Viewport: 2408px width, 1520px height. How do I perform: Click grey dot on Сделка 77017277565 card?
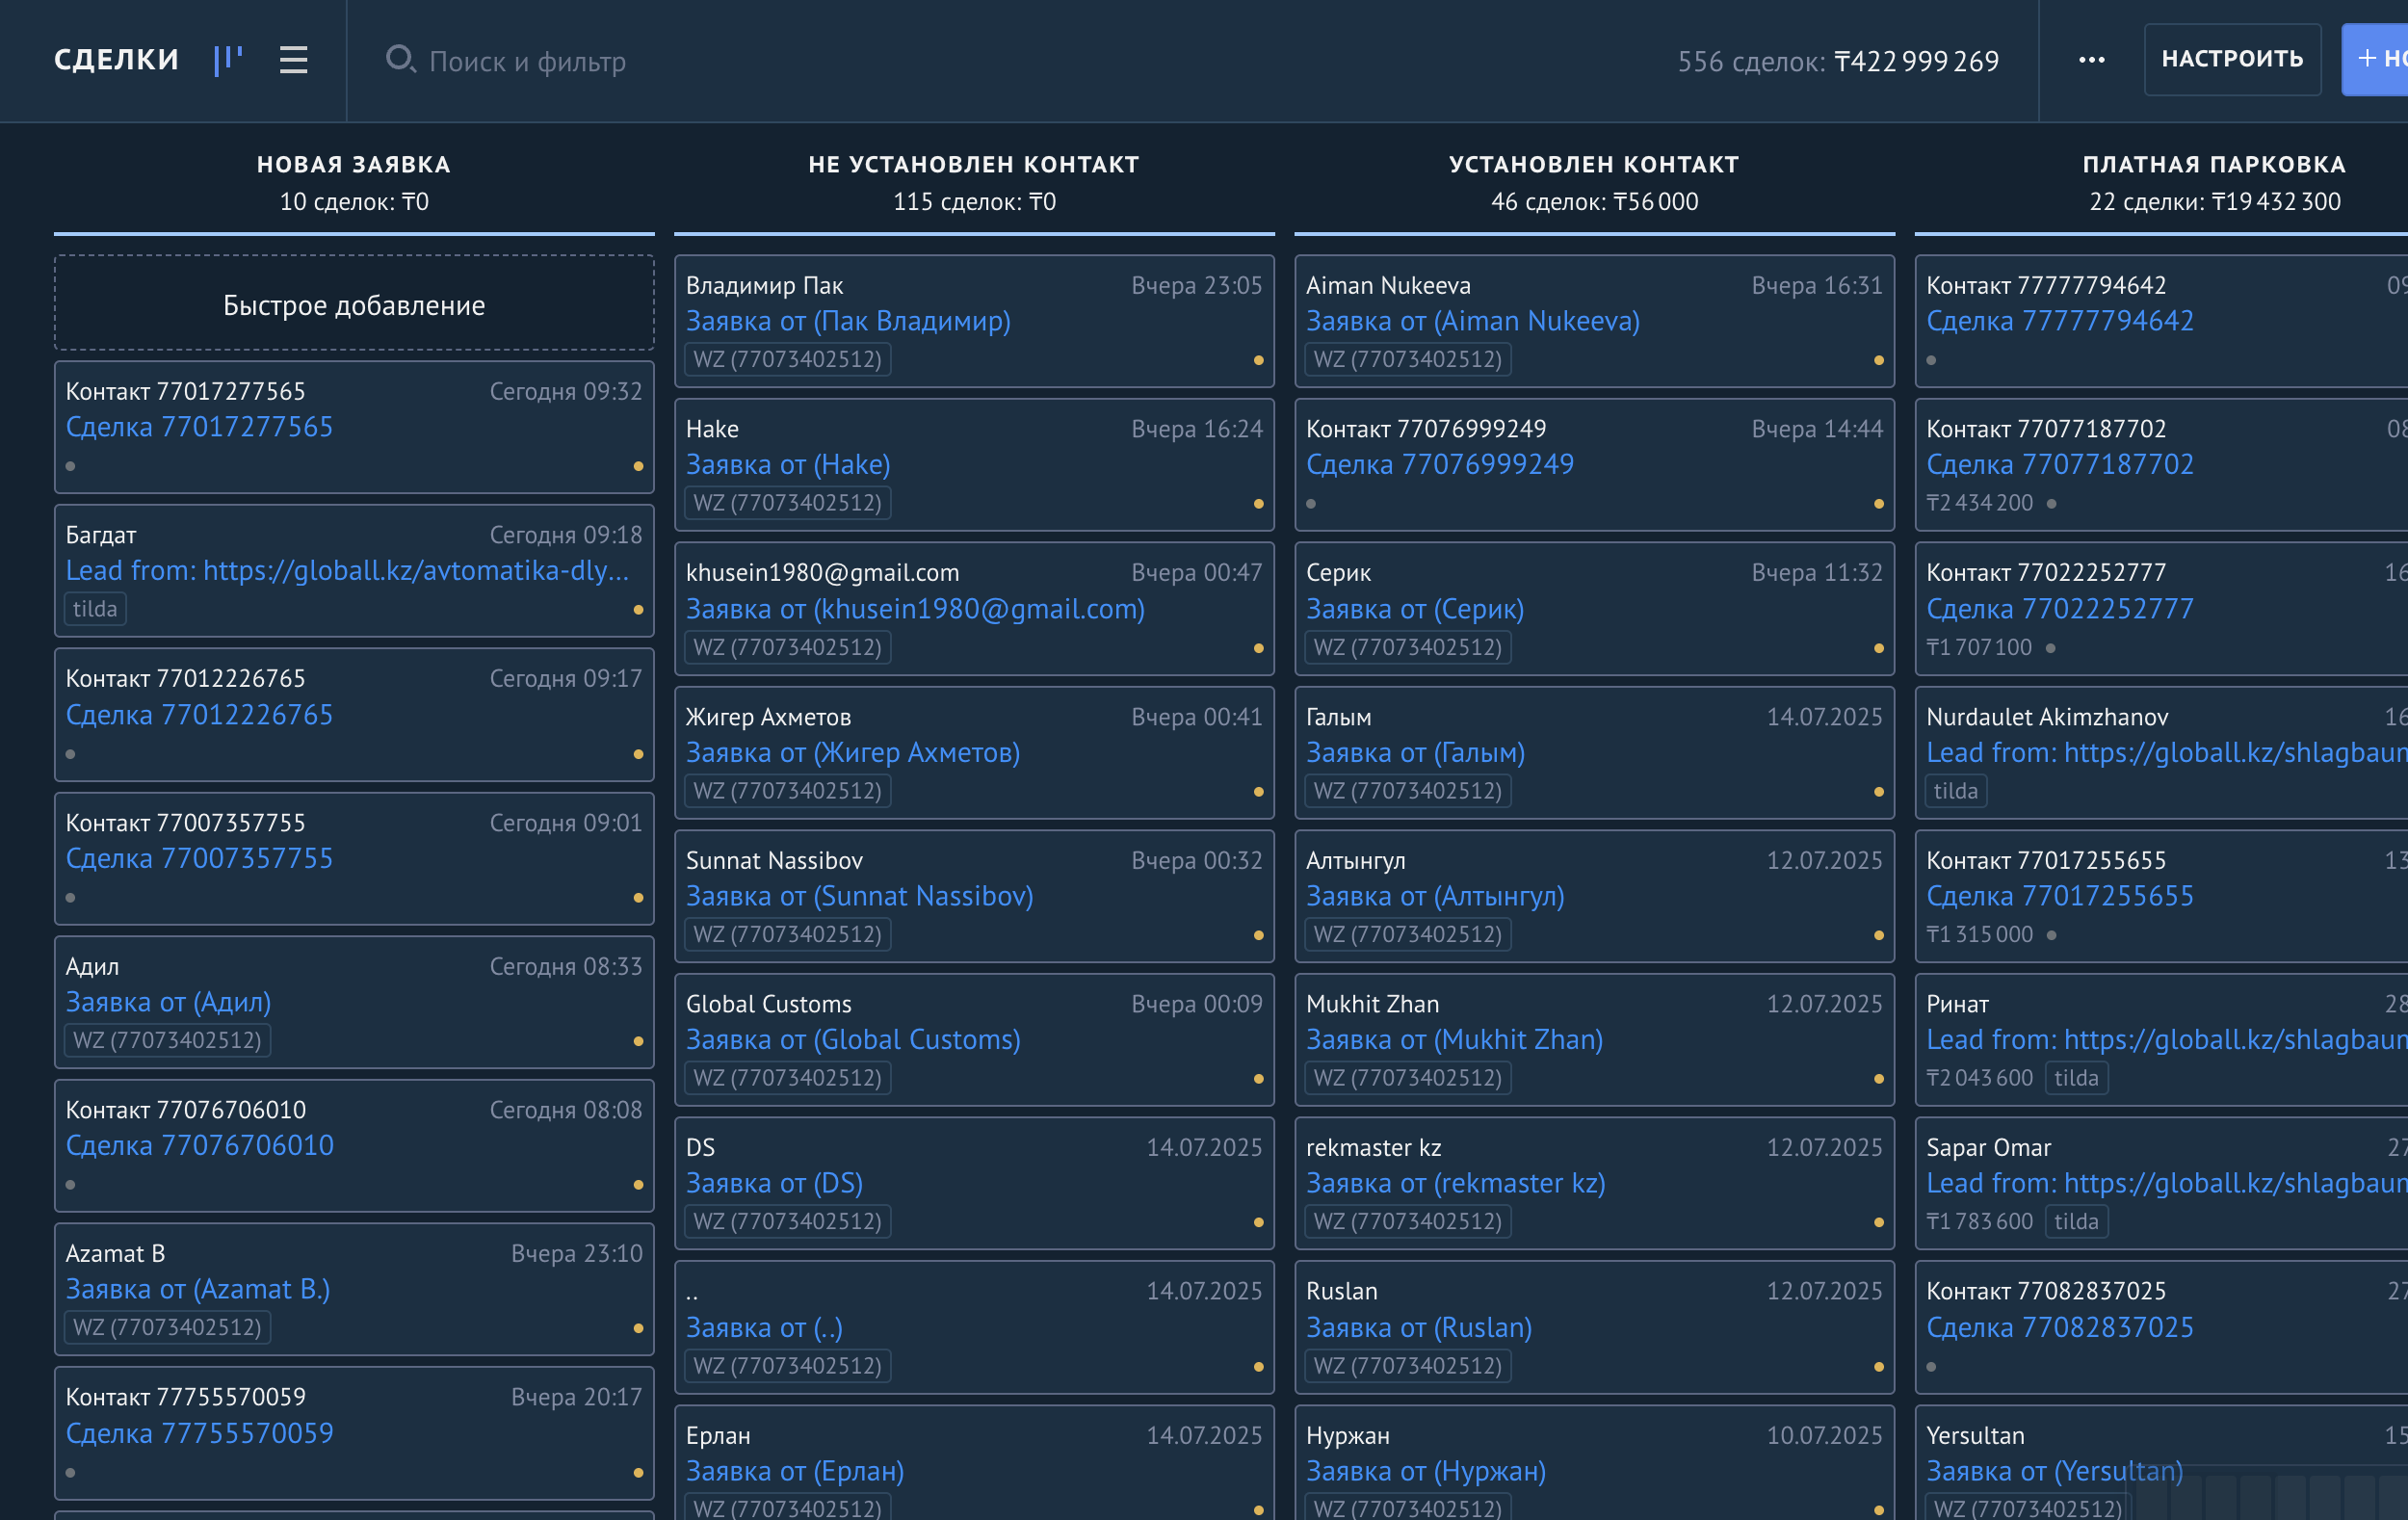[x=70, y=466]
